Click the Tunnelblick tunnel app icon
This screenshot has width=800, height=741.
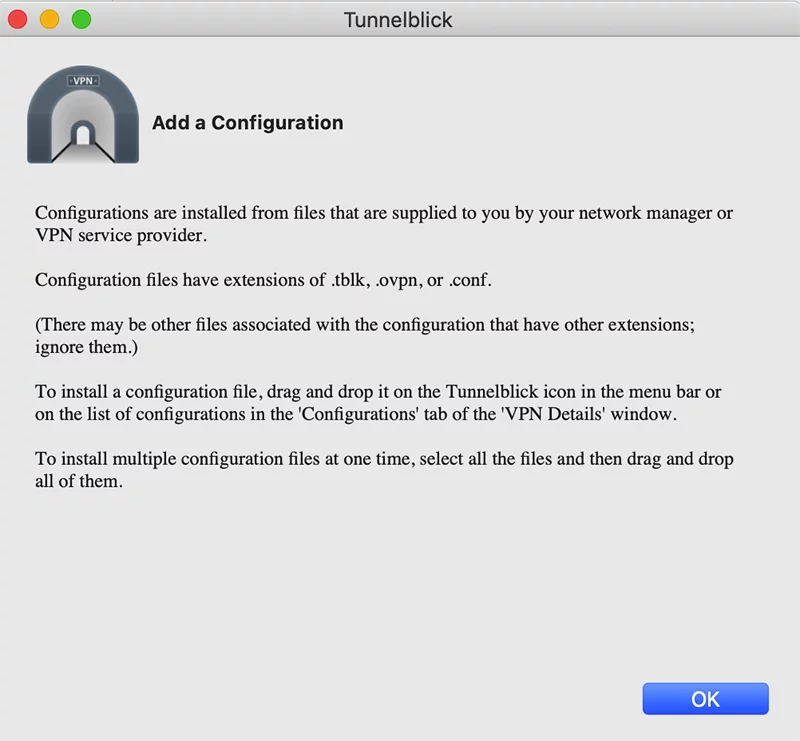tap(83, 114)
